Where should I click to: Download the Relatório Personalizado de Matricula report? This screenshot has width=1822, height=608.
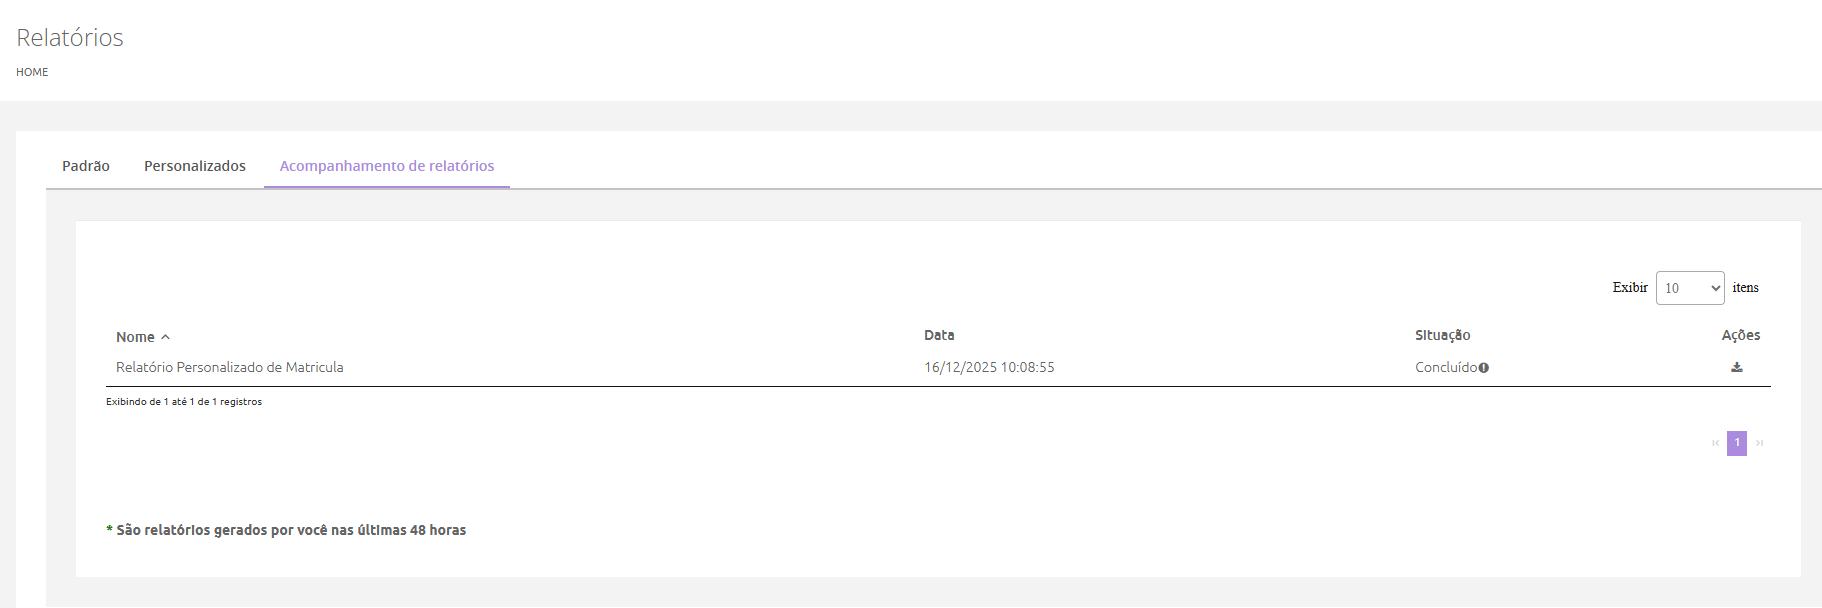point(1737,367)
